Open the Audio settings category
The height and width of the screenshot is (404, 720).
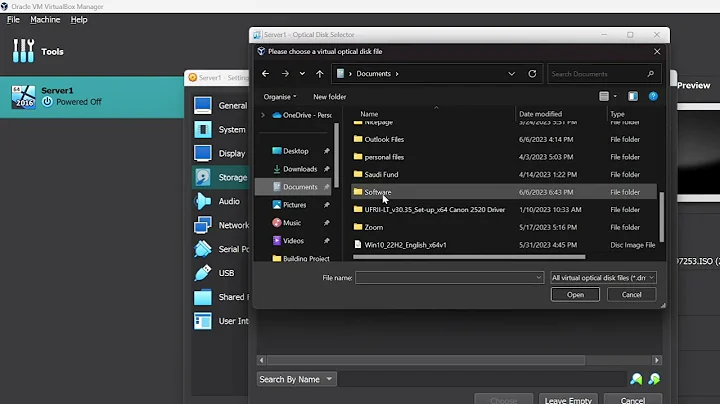tap(220, 201)
